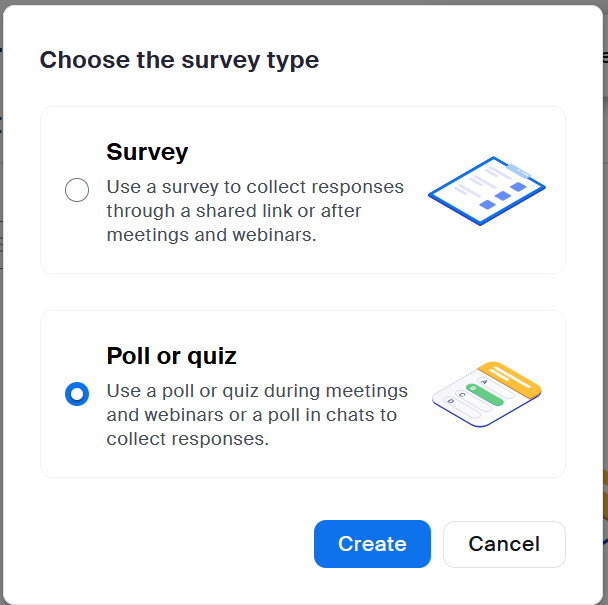Click the blue Survey clipboard illustration
The image size is (608, 605).
coord(486,192)
